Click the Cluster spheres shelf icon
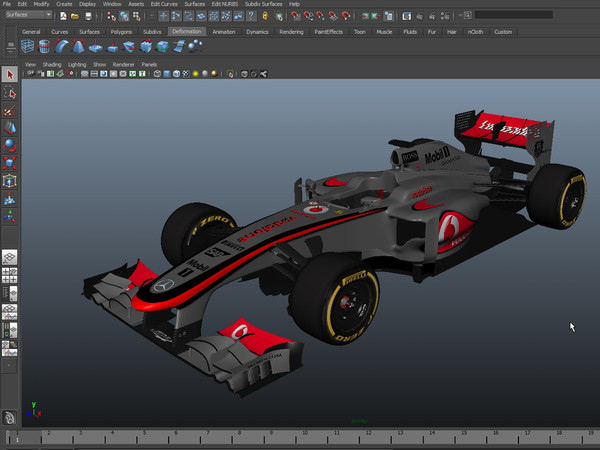600x450 pixels. pyautogui.click(x=196, y=46)
